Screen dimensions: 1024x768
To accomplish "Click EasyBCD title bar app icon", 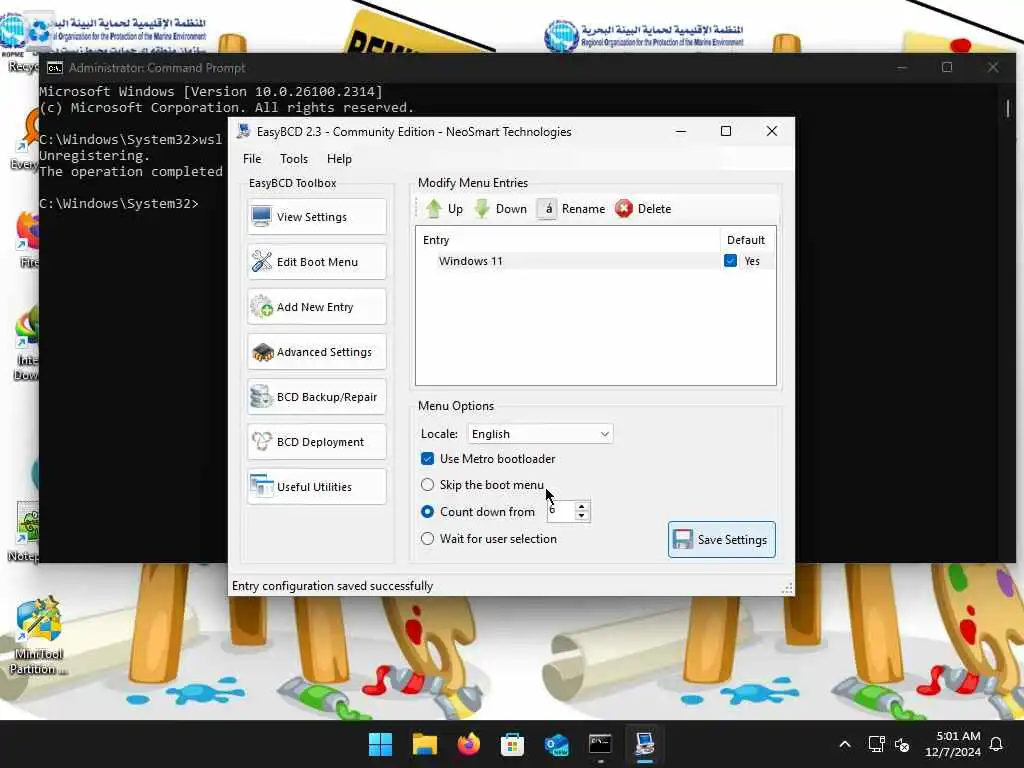I will 244,131.
